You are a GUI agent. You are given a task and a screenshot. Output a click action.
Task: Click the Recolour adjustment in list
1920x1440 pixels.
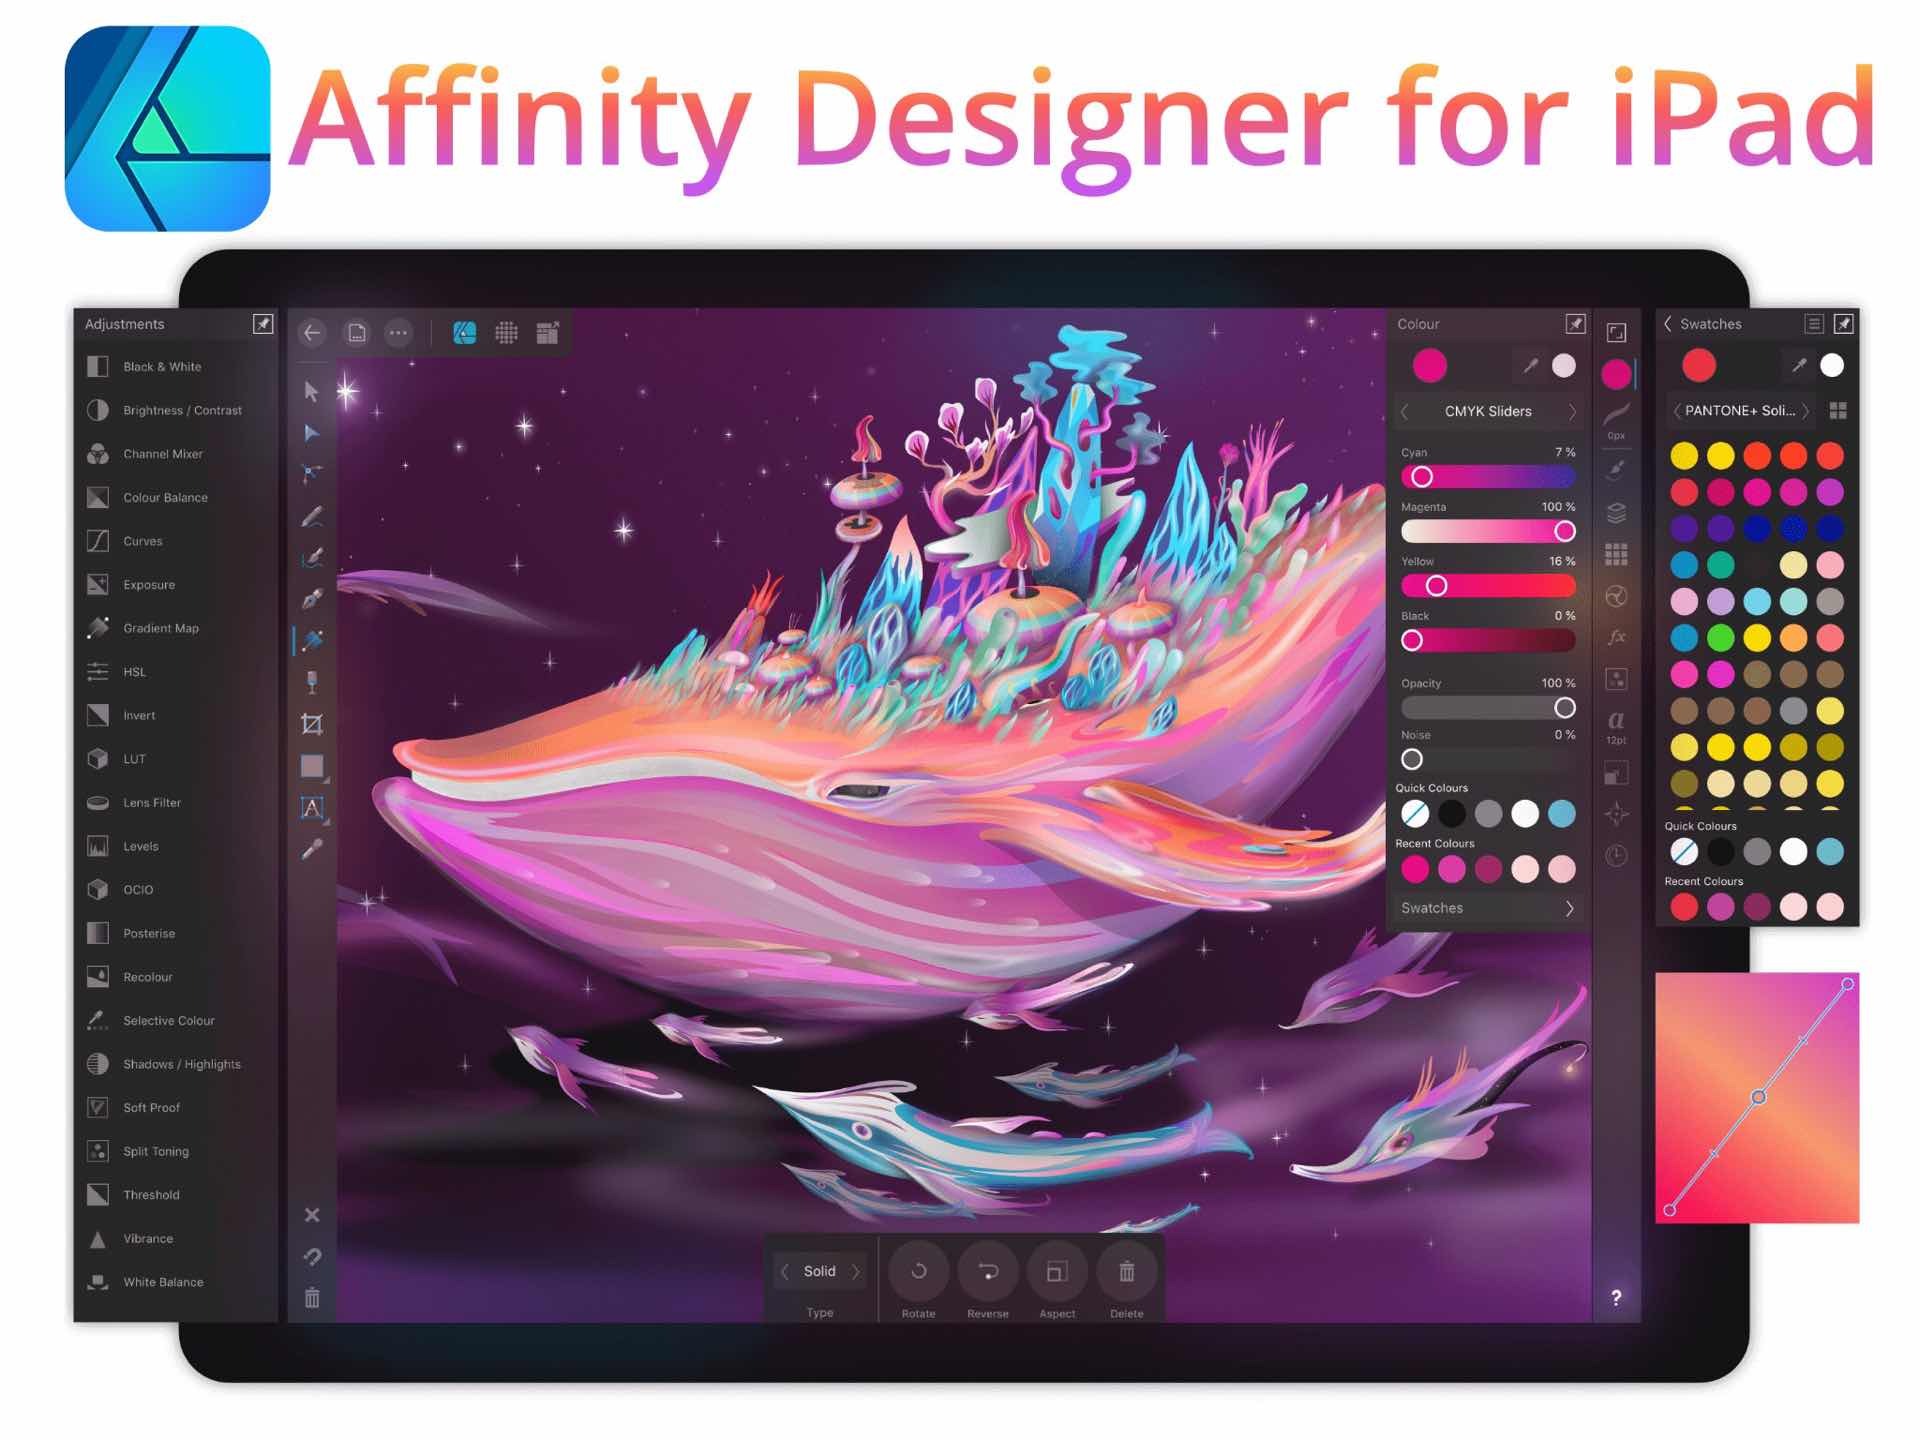[x=147, y=976]
